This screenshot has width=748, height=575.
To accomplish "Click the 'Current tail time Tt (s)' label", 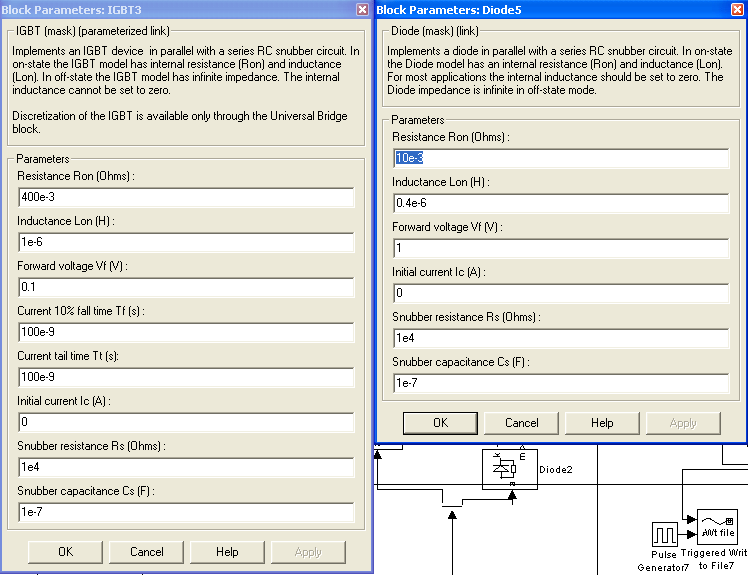I will pos(68,356).
